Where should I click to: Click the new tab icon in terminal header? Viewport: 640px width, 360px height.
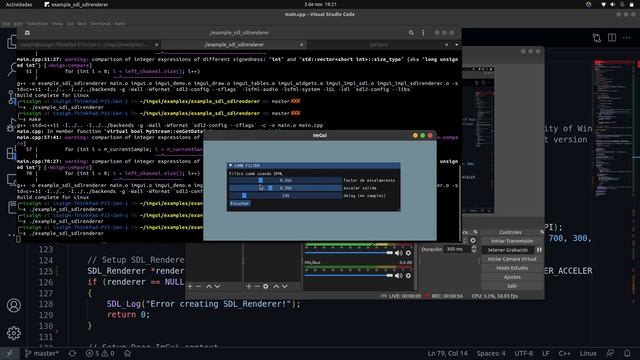tap(27, 33)
